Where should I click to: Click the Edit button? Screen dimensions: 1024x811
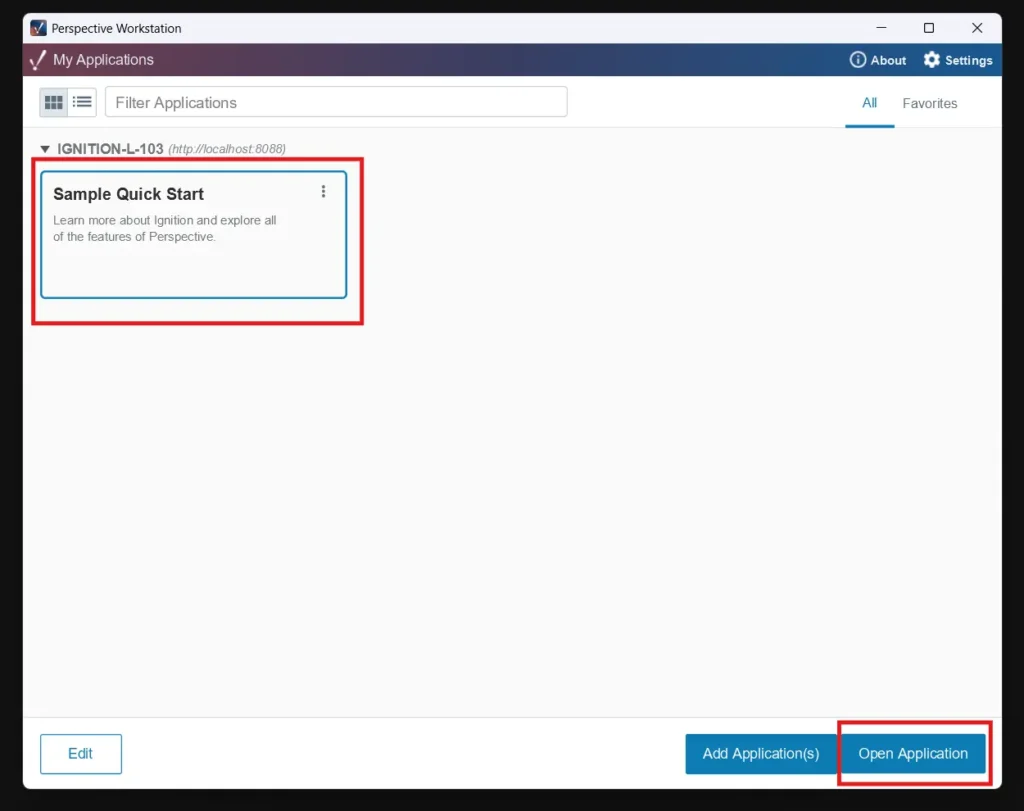click(x=80, y=754)
